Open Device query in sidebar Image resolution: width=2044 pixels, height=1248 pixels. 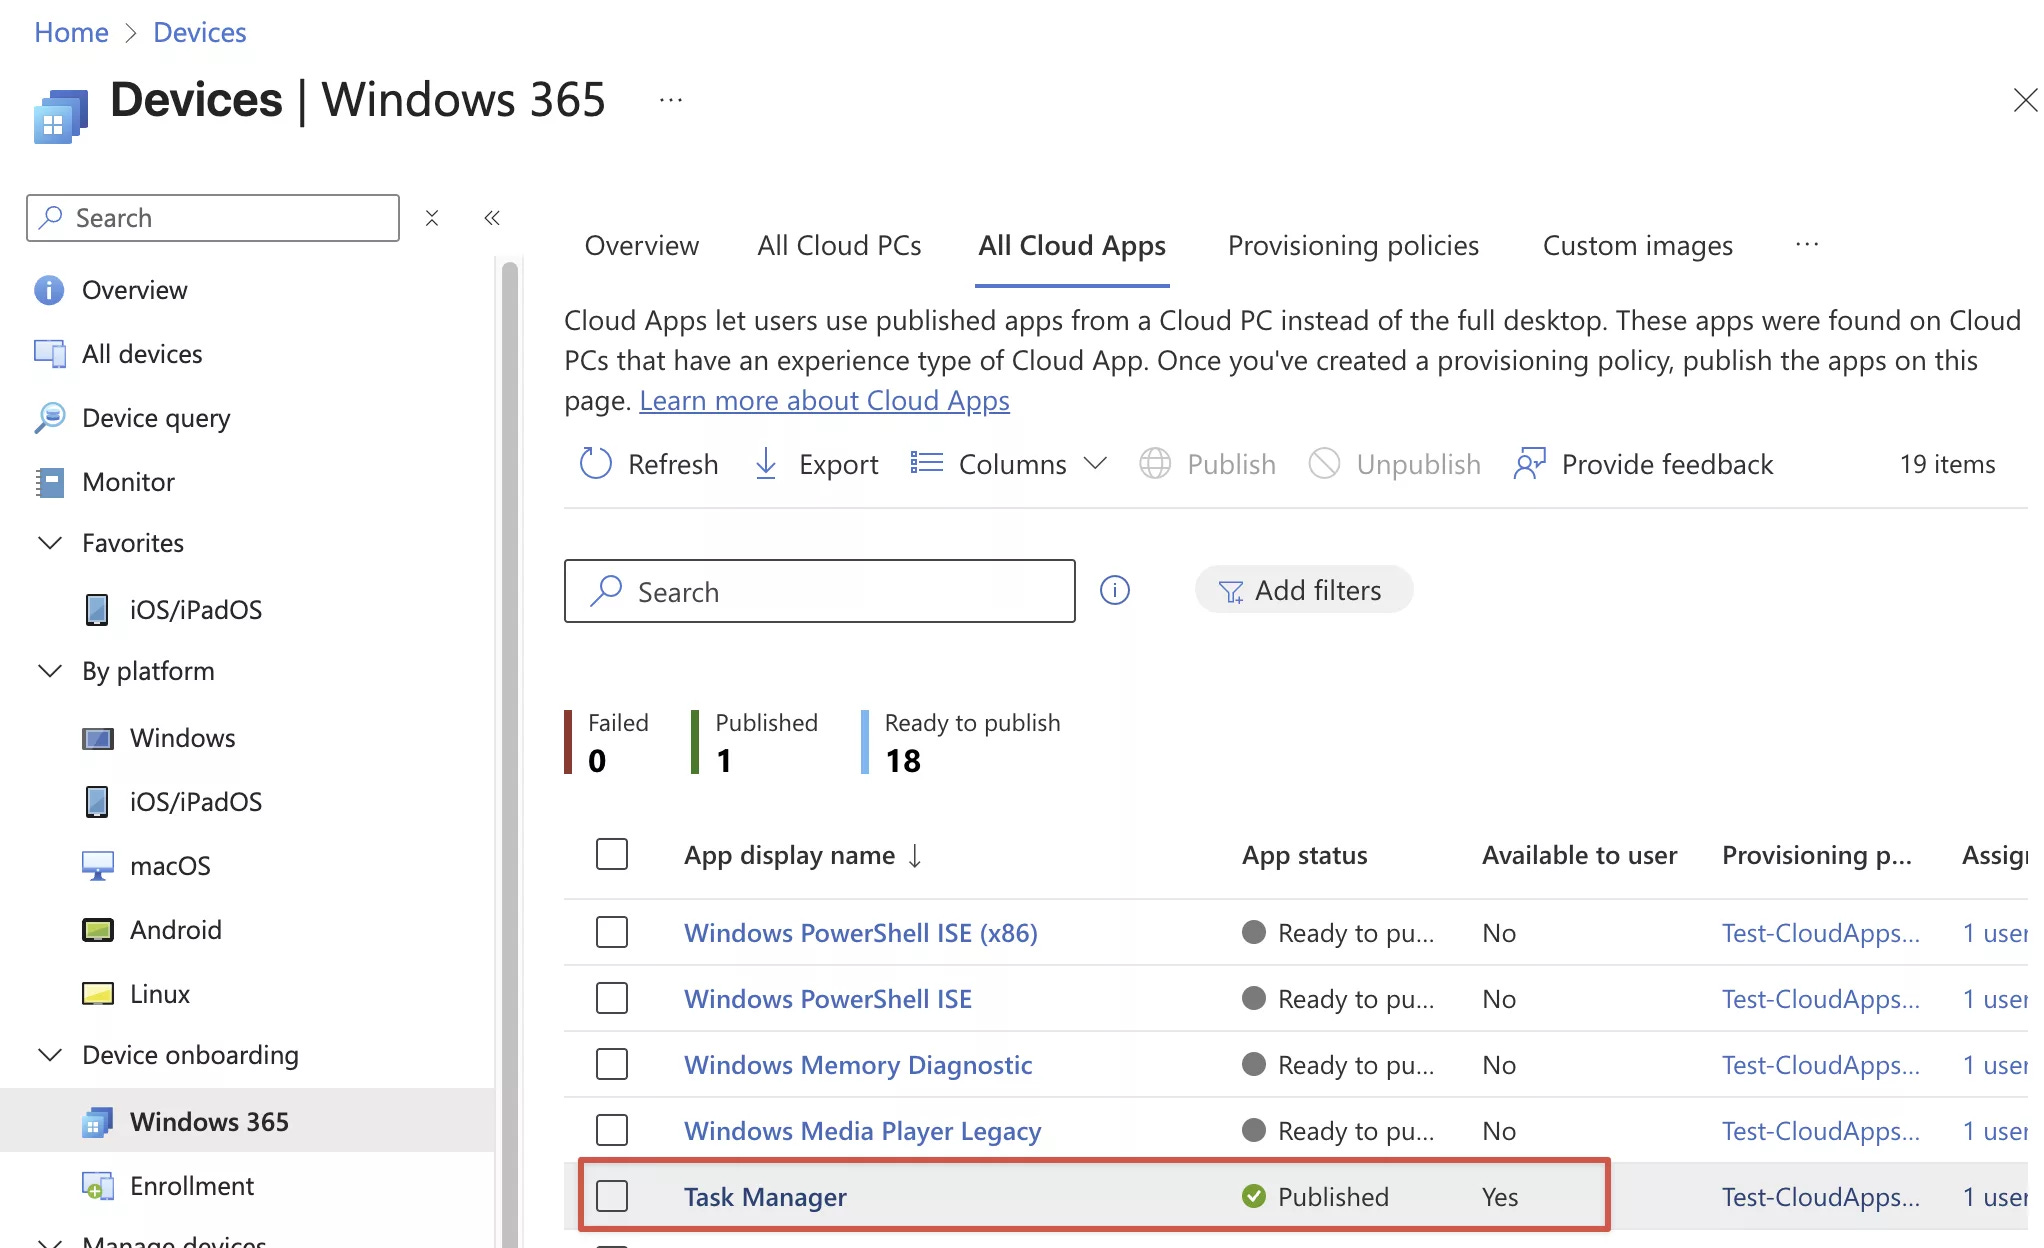(156, 418)
